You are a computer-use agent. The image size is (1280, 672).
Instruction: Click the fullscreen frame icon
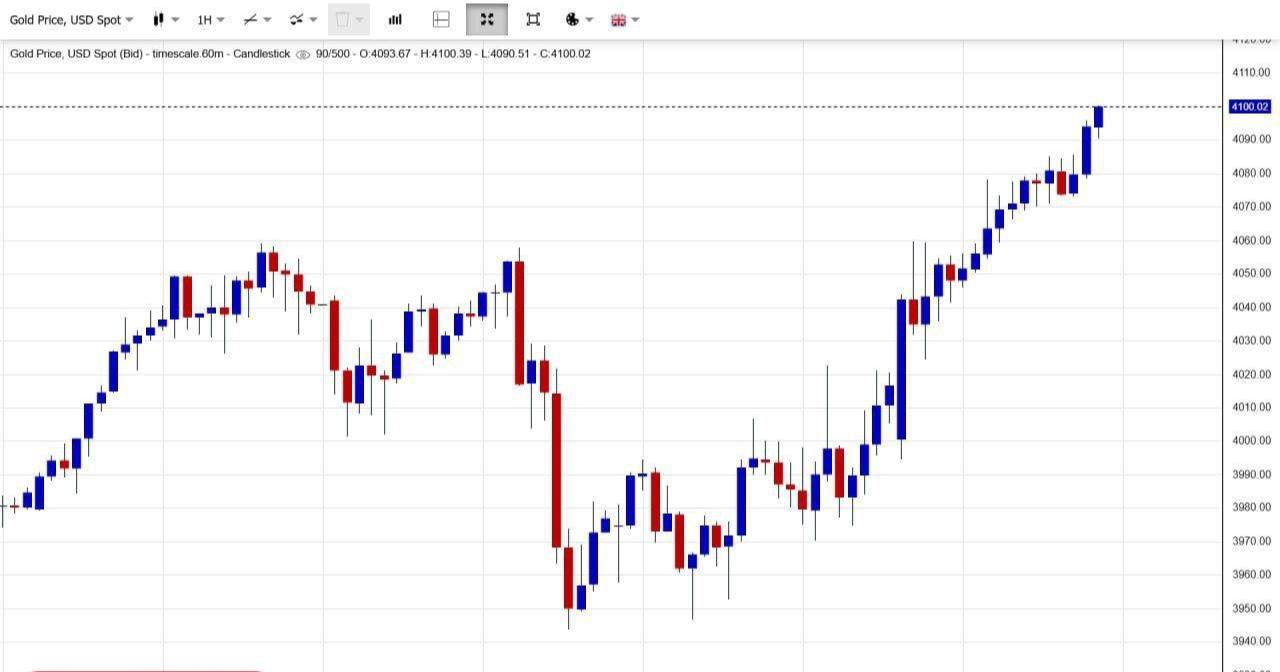tap(533, 20)
